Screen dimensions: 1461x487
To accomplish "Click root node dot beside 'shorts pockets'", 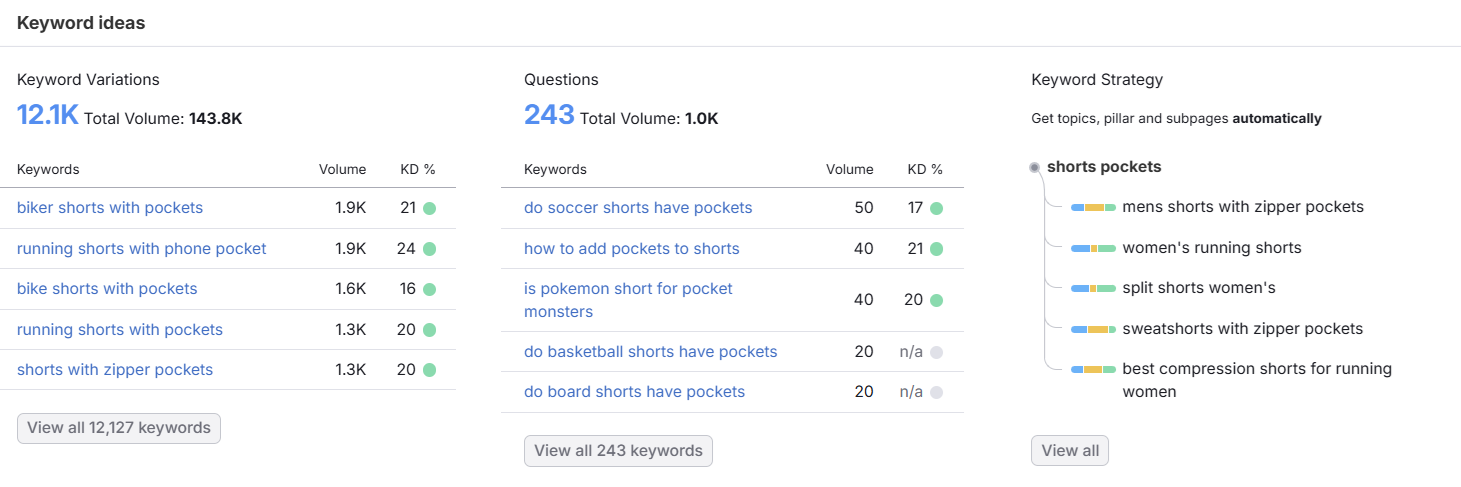I will click(1035, 167).
